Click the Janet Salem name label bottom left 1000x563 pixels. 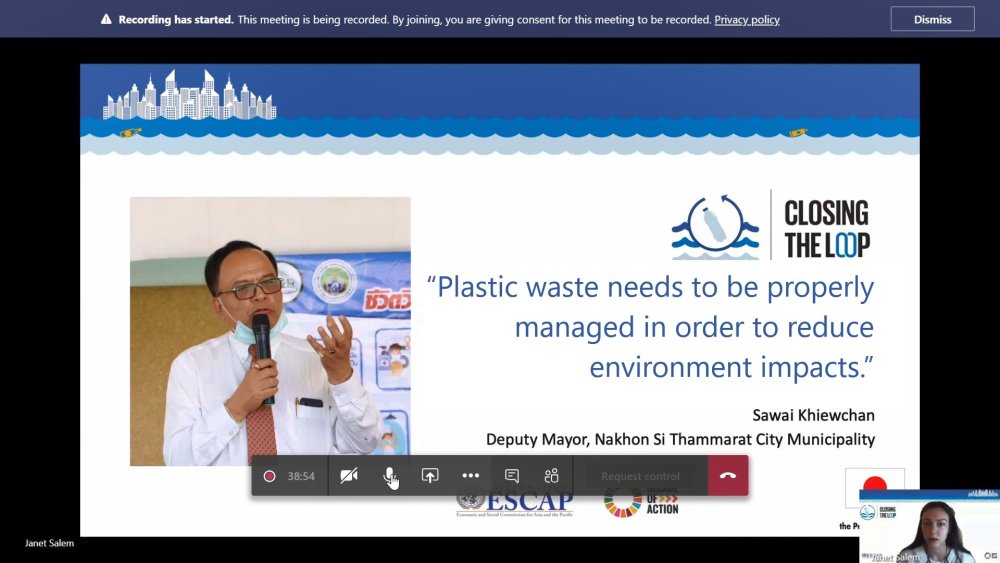[49, 543]
